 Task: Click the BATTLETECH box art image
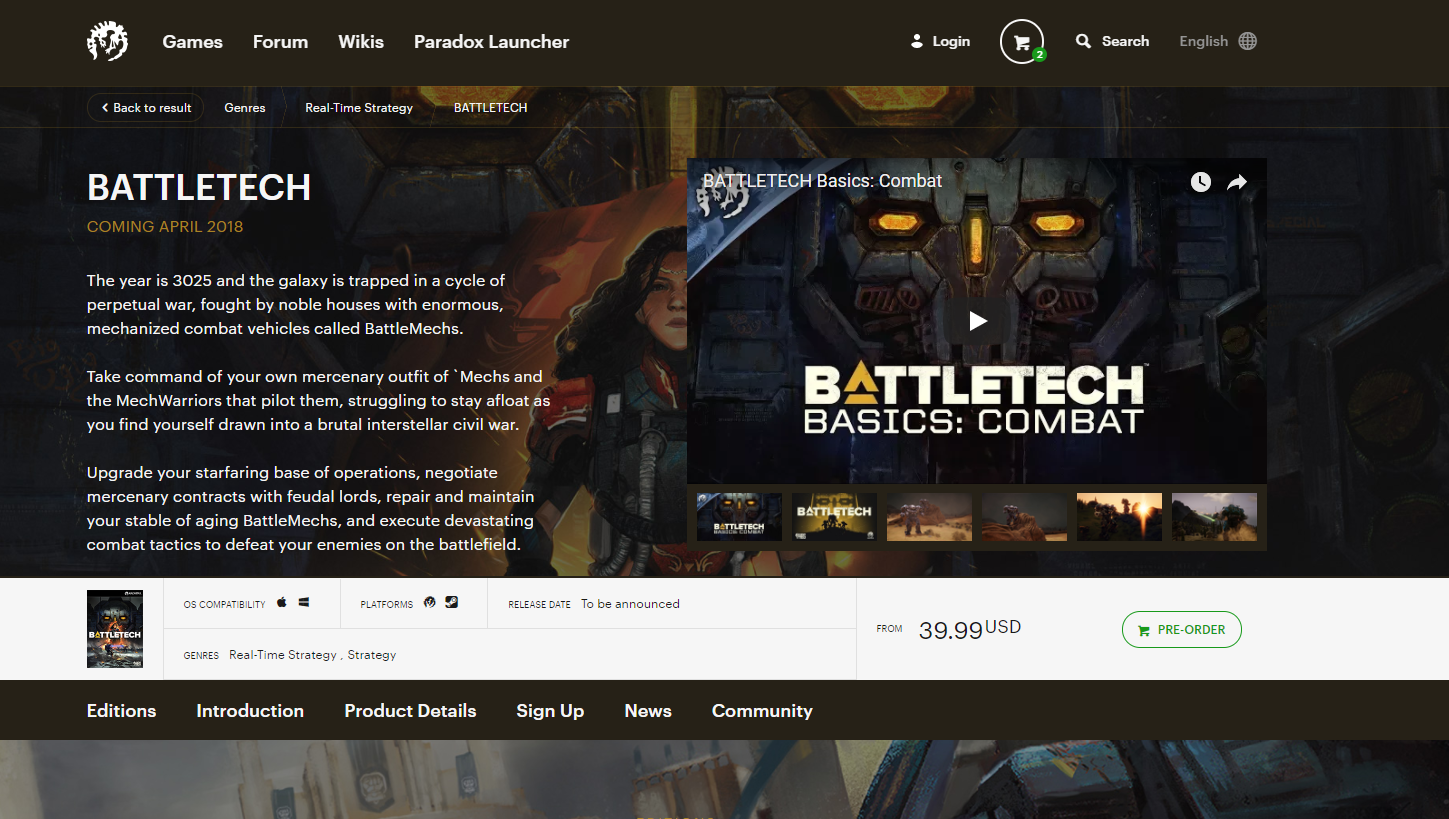[115, 629]
